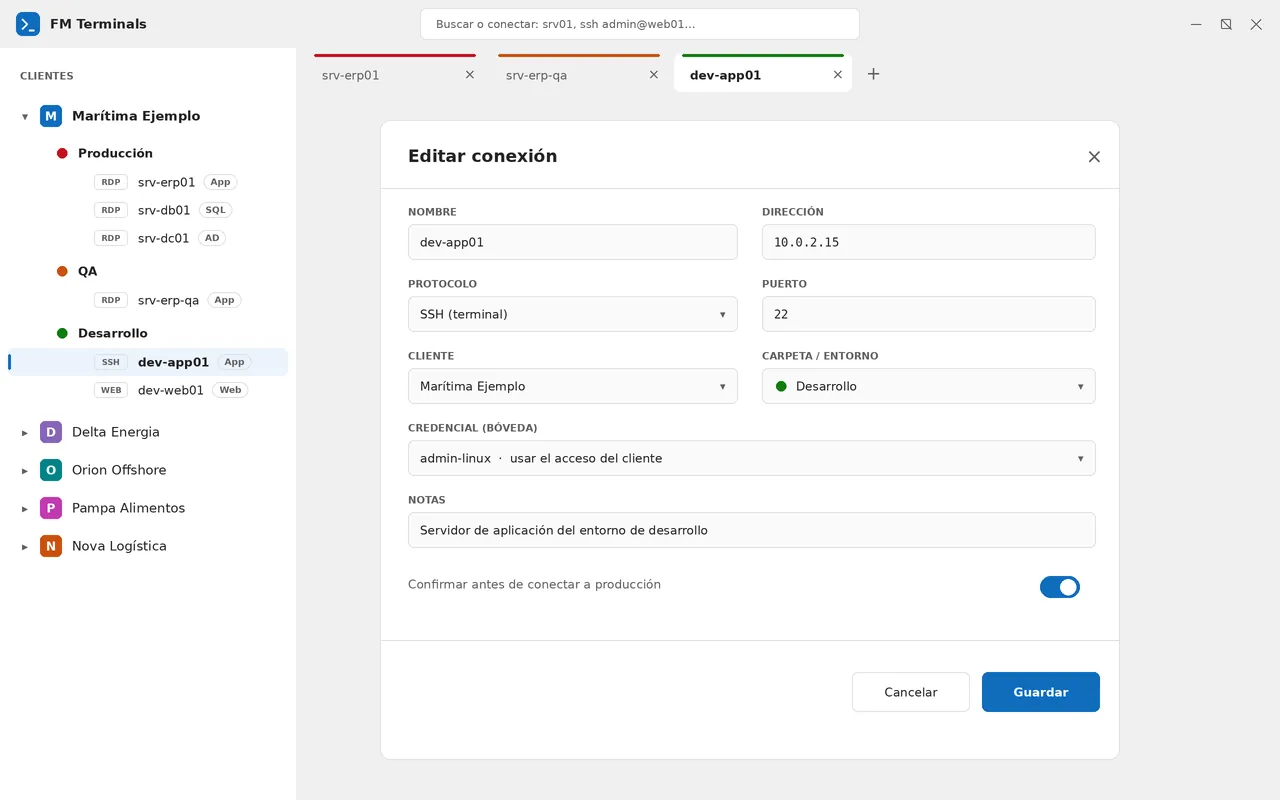Select the dev-app01 tab
Image resolution: width=1280 pixels, height=800 pixels.
coord(763,74)
